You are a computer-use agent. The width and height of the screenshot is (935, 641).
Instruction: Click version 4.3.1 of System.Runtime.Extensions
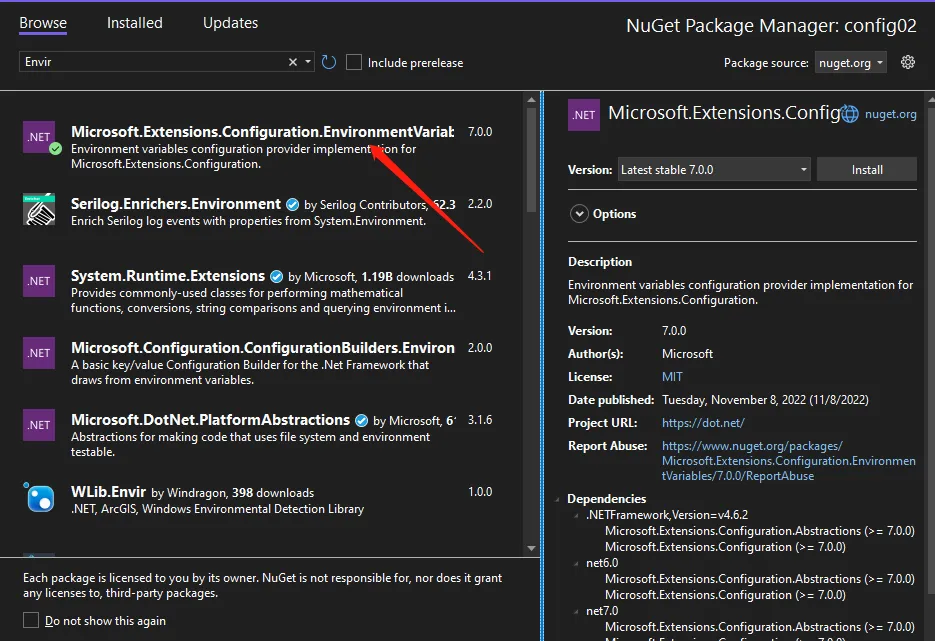pyautogui.click(x=479, y=276)
